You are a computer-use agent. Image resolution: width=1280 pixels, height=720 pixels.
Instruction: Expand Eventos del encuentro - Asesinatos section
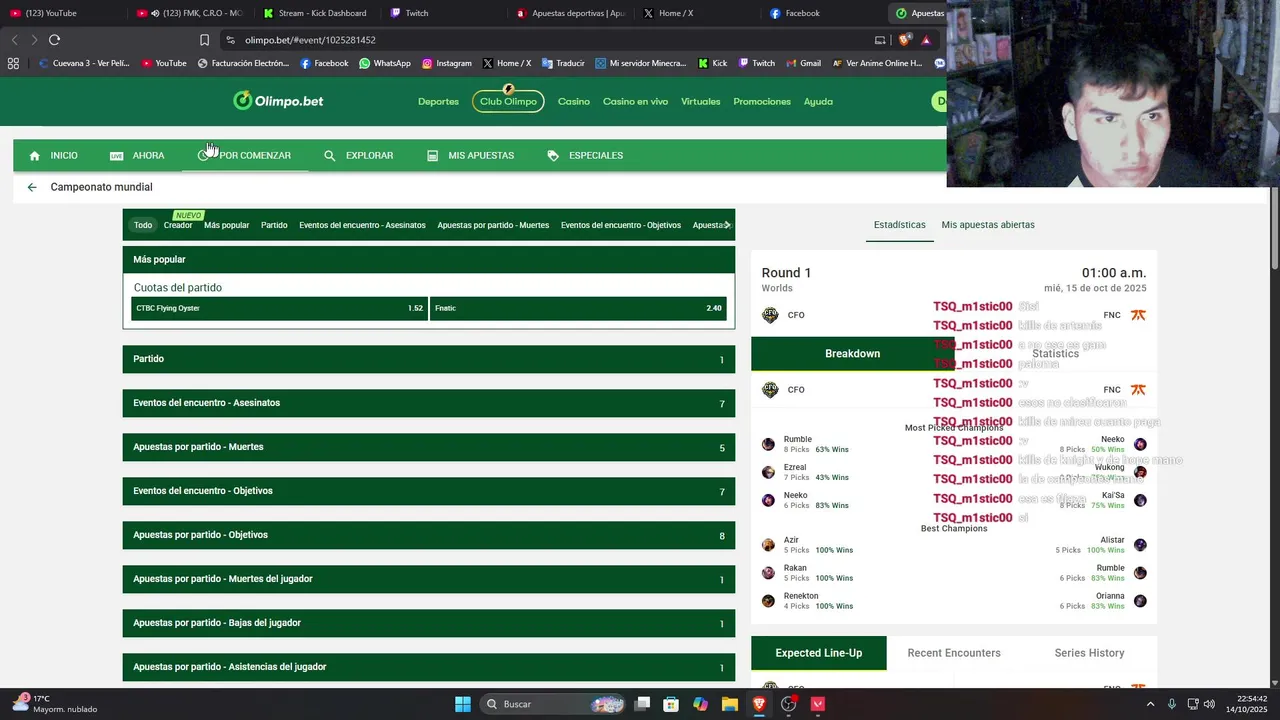pyautogui.click(x=429, y=403)
